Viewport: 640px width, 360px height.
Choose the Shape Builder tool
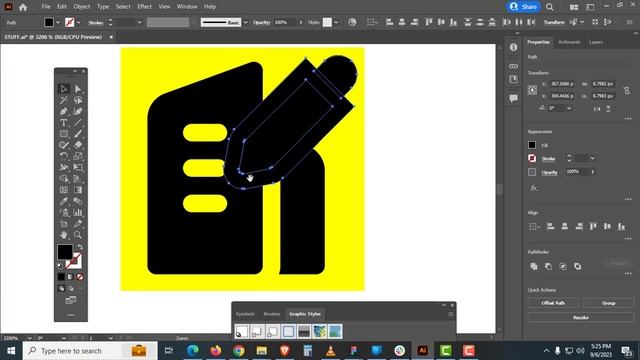[64, 178]
